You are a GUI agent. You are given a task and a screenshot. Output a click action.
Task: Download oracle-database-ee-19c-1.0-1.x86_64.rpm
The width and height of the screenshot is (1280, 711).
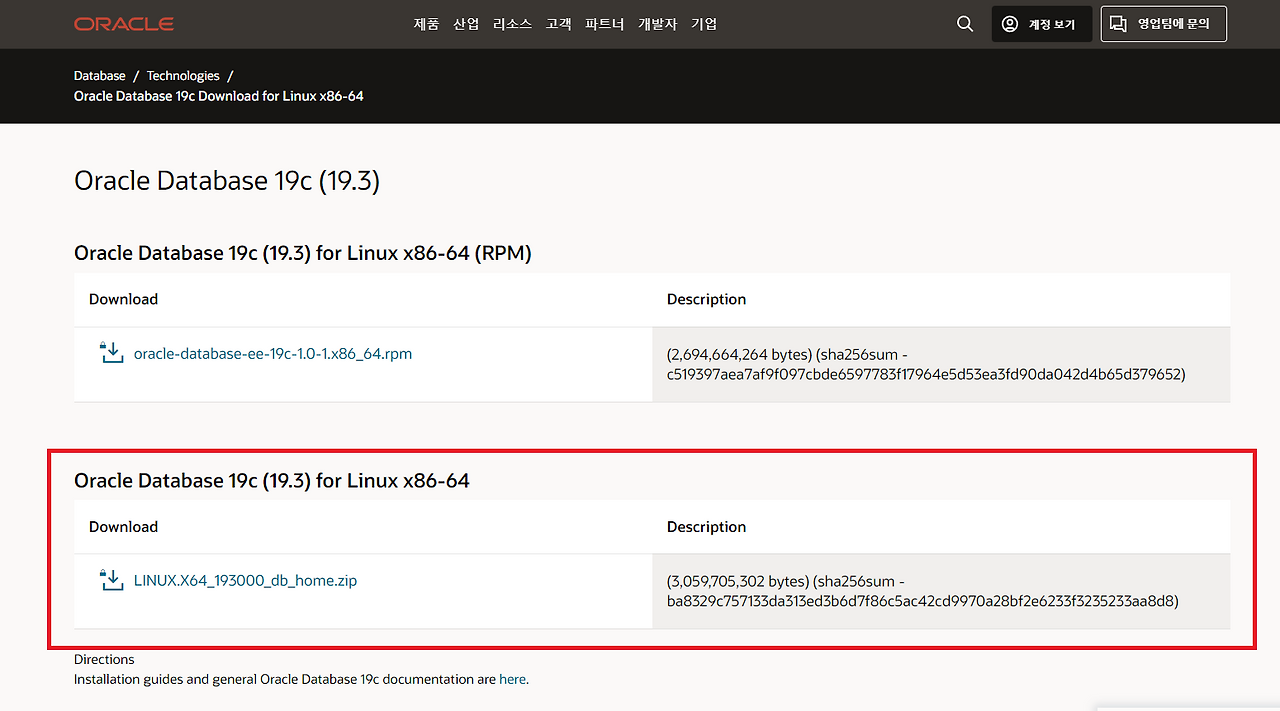(x=274, y=353)
